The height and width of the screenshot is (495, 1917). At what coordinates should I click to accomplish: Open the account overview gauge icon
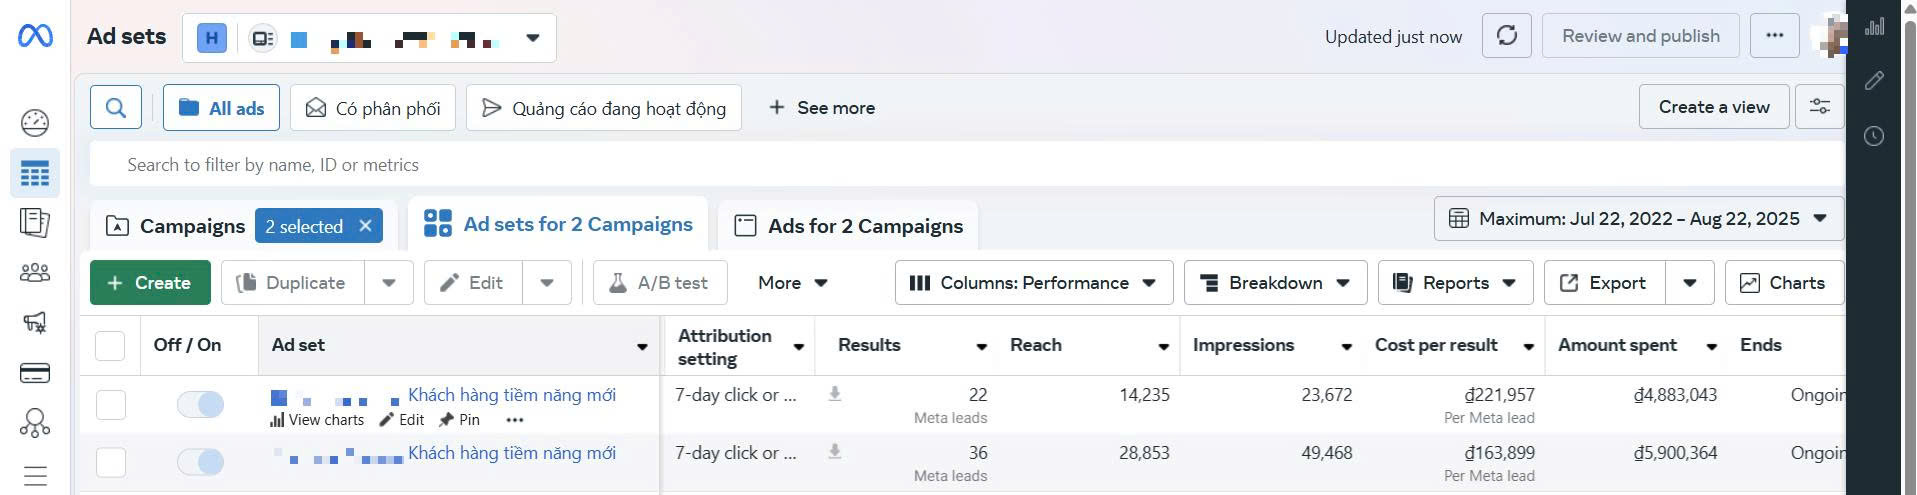[x=35, y=123]
